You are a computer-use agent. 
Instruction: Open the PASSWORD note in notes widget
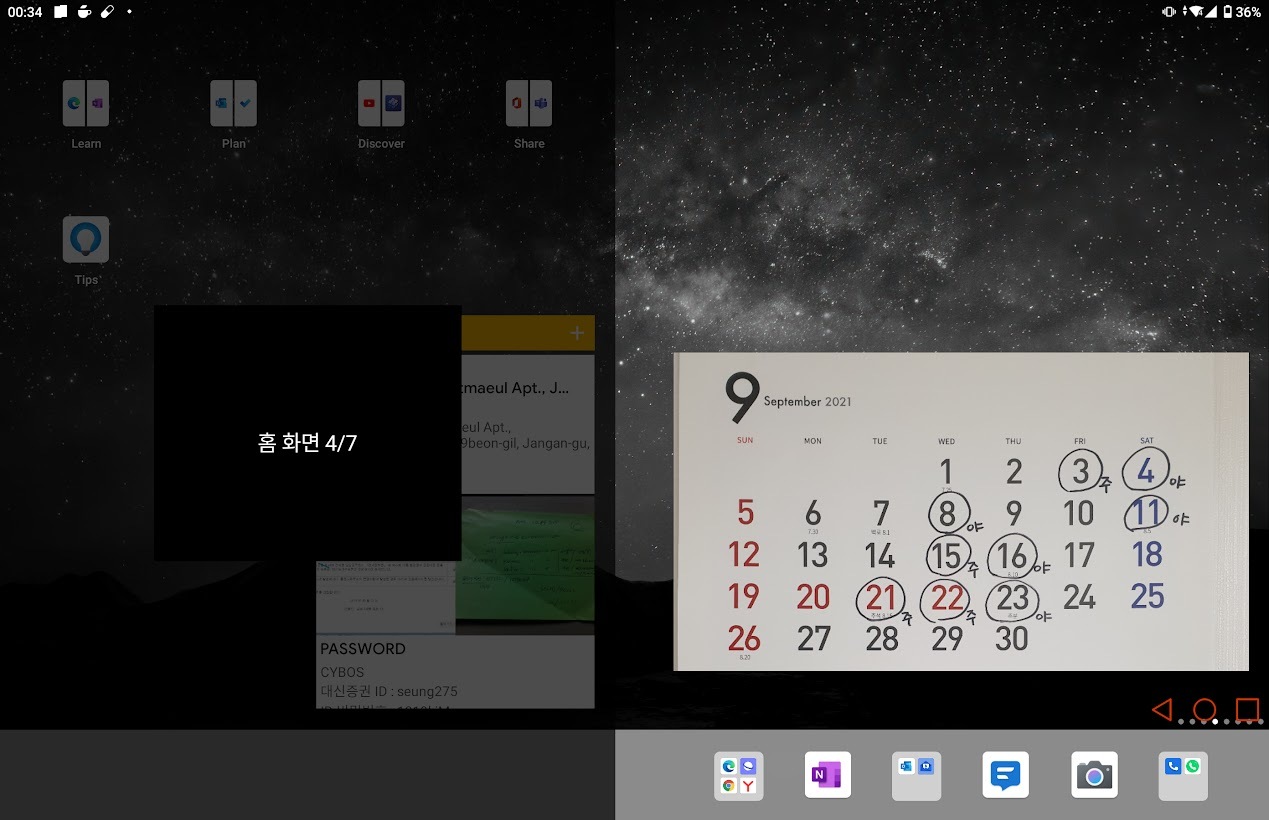coord(455,671)
